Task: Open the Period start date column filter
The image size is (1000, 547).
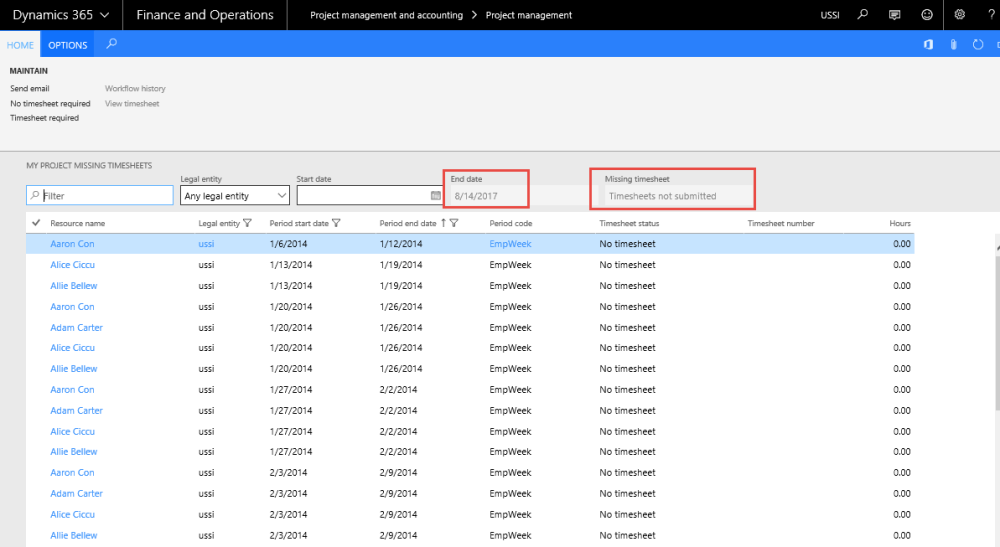Action: click(336, 223)
